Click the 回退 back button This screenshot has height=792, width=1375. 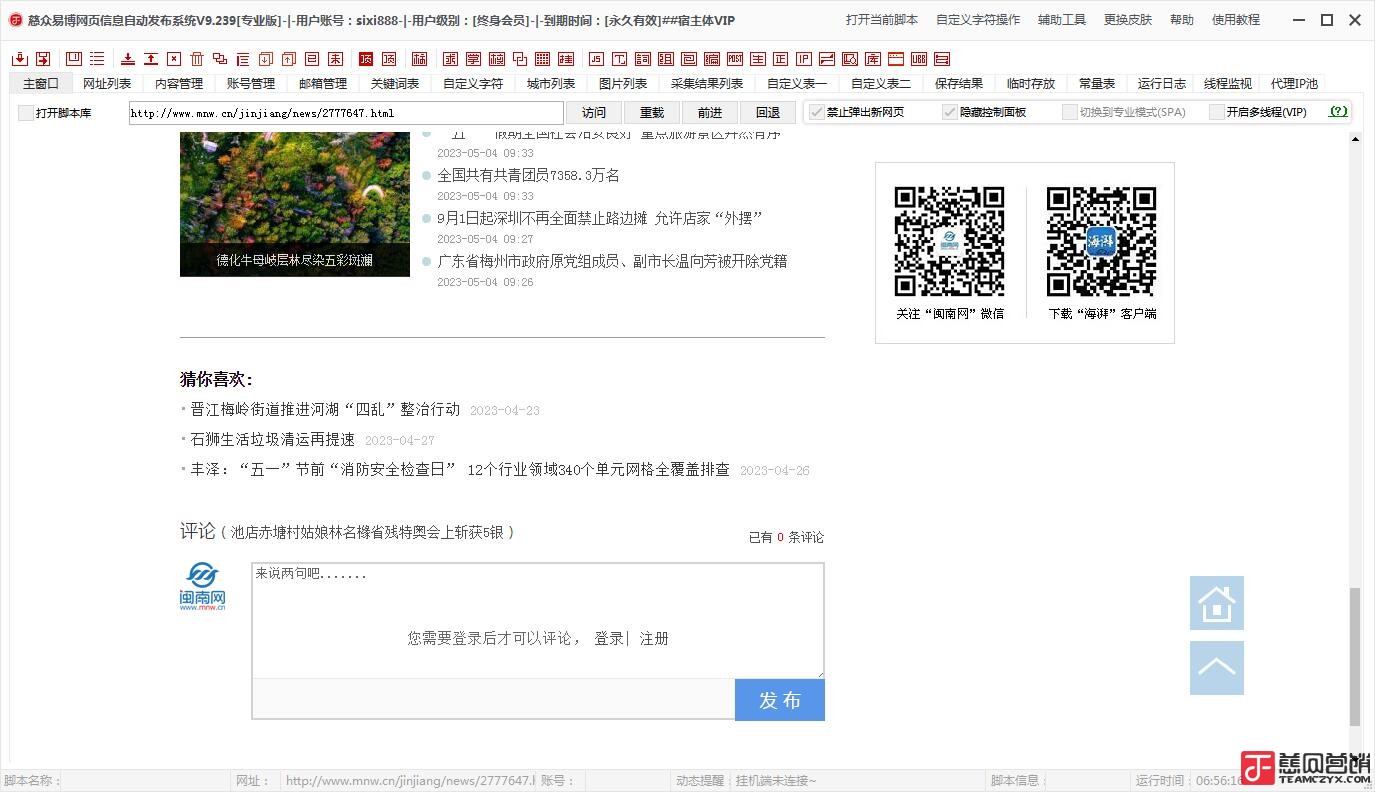[x=768, y=113]
